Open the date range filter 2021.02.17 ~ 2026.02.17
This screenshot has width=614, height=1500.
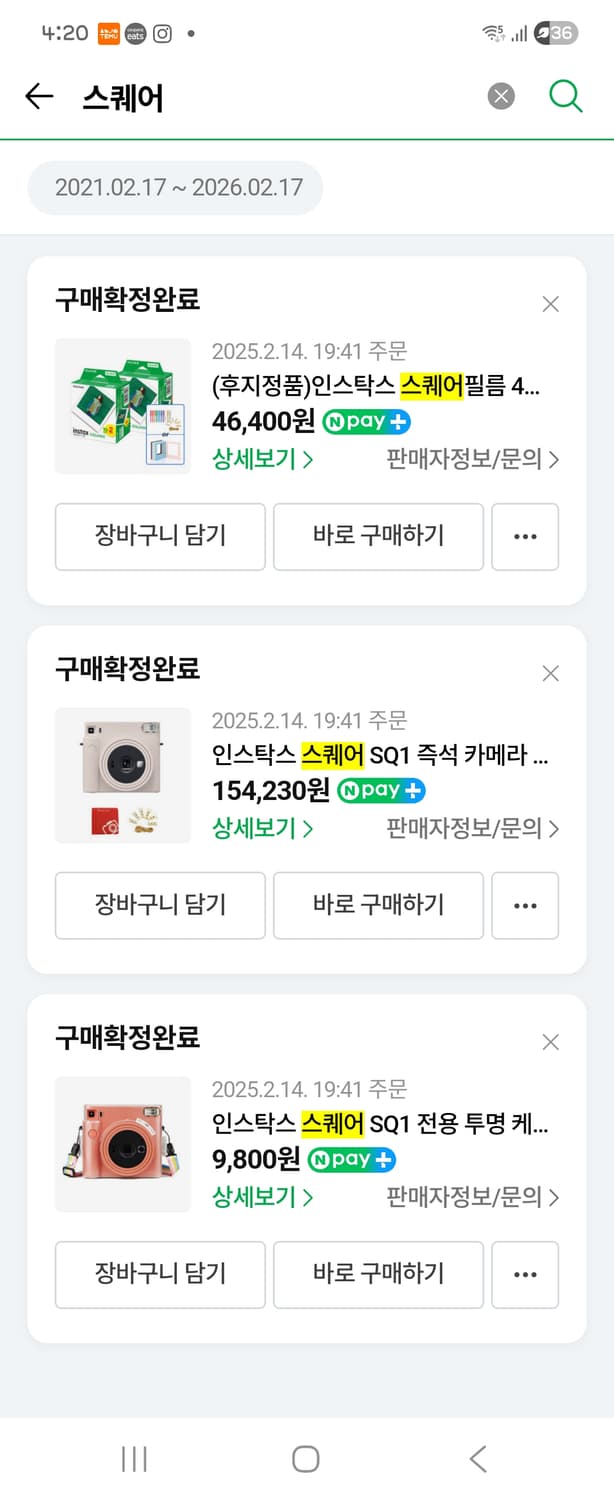click(175, 187)
